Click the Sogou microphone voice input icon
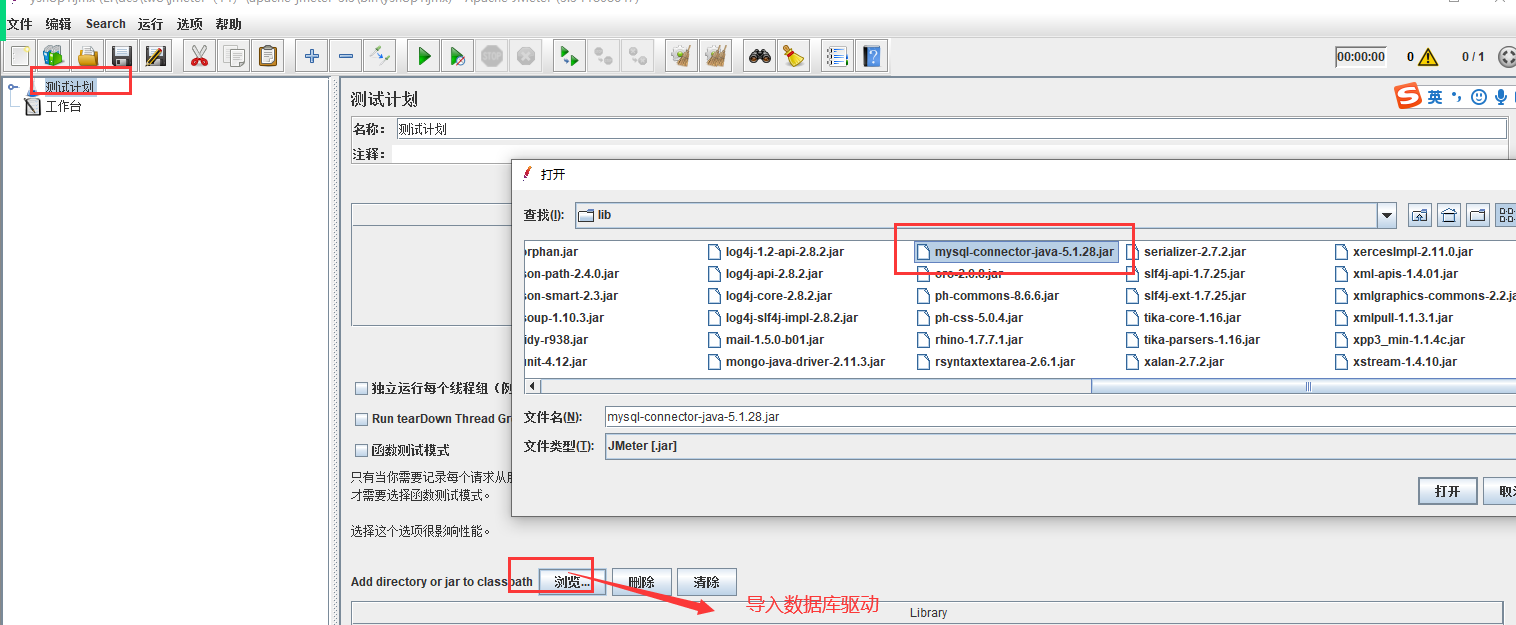The width and height of the screenshot is (1516, 625). tap(1501, 97)
